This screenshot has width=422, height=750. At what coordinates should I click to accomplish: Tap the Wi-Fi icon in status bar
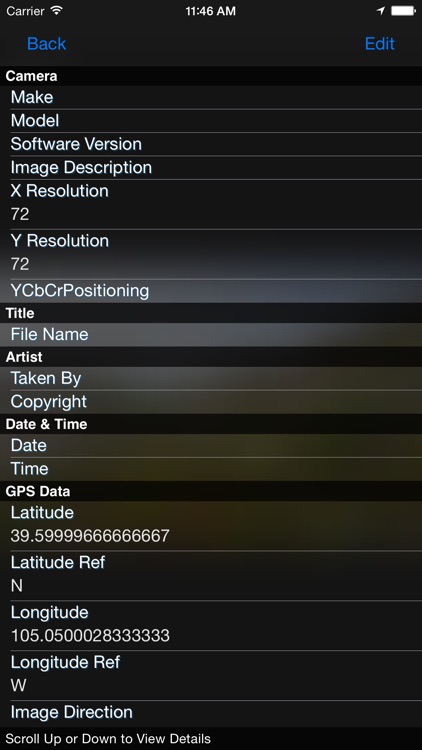(56, 11)
